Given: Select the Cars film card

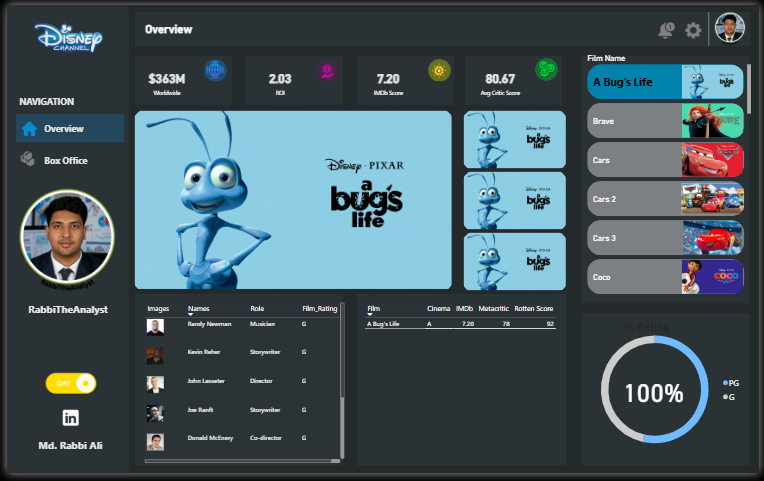Looking at the screenshot, I should point(665,160).
